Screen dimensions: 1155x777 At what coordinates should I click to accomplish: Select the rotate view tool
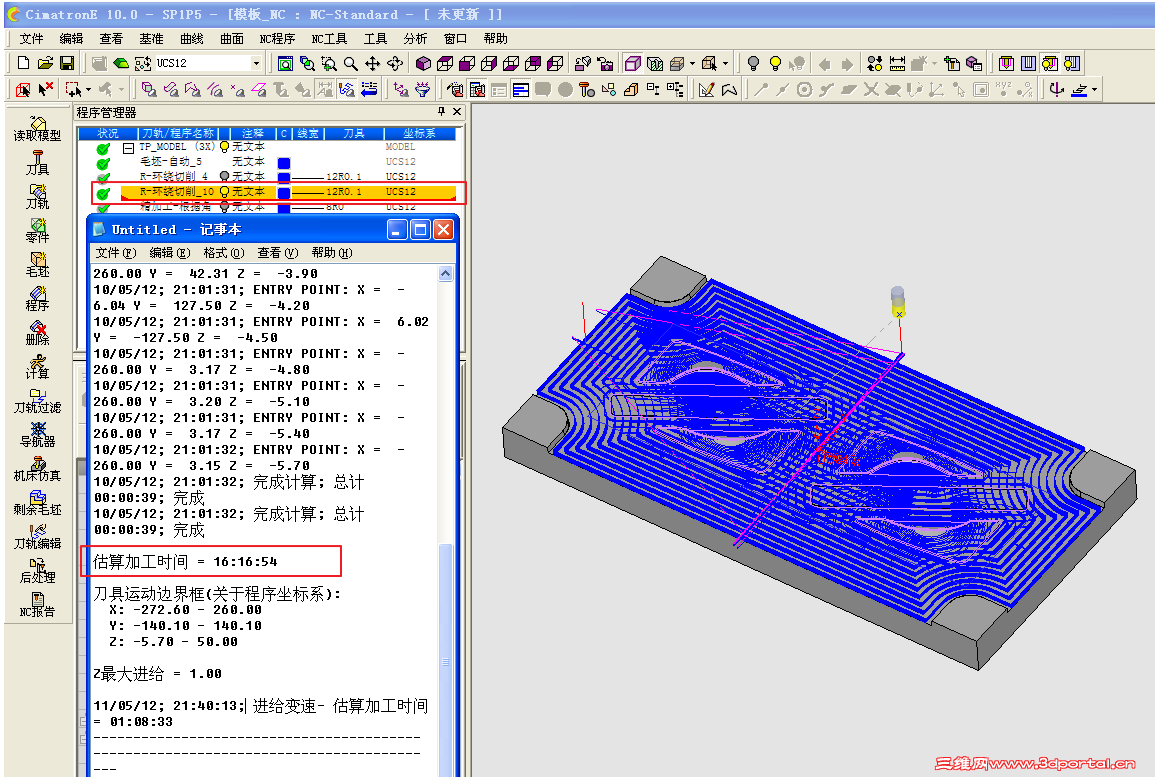395,64
